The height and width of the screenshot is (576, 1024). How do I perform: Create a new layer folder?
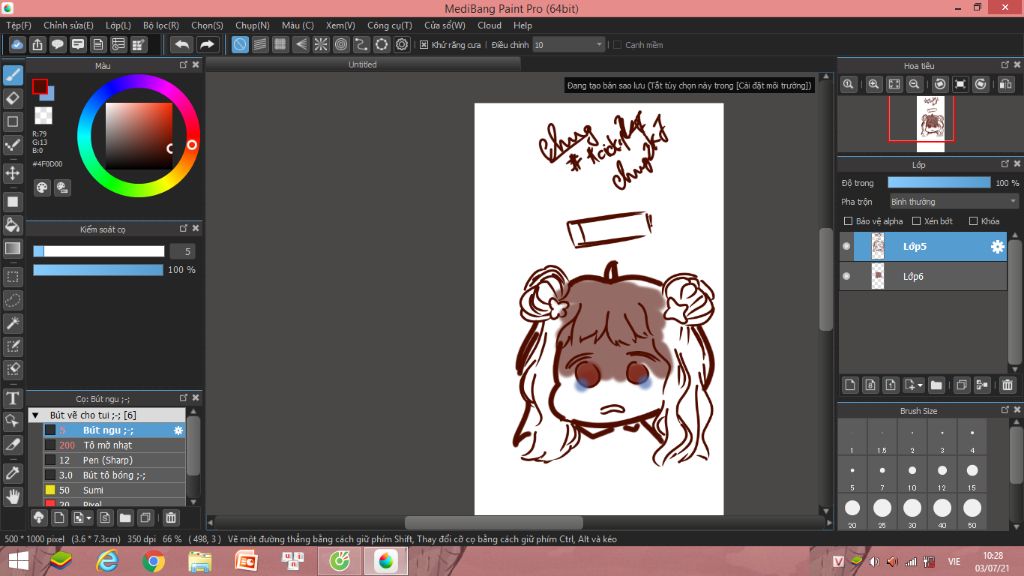coord(936,385)
